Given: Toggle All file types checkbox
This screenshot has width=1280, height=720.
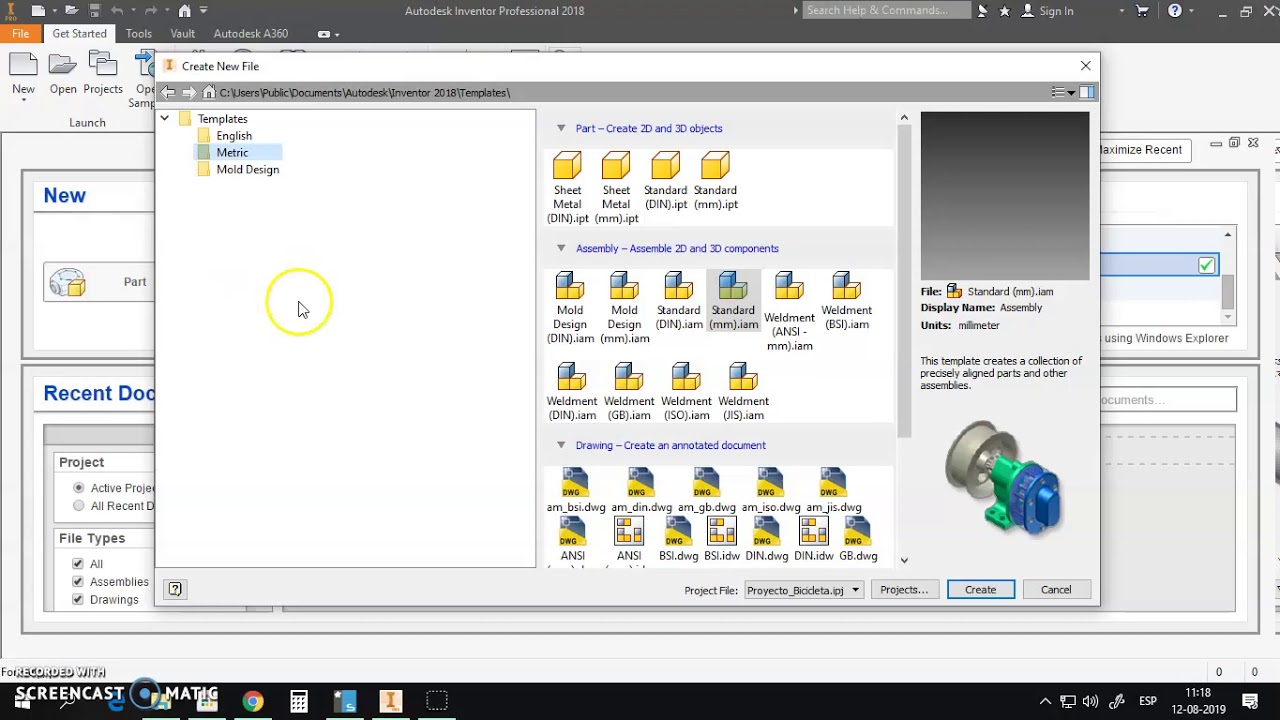Looking at the screenshot, I should (78, 564).
